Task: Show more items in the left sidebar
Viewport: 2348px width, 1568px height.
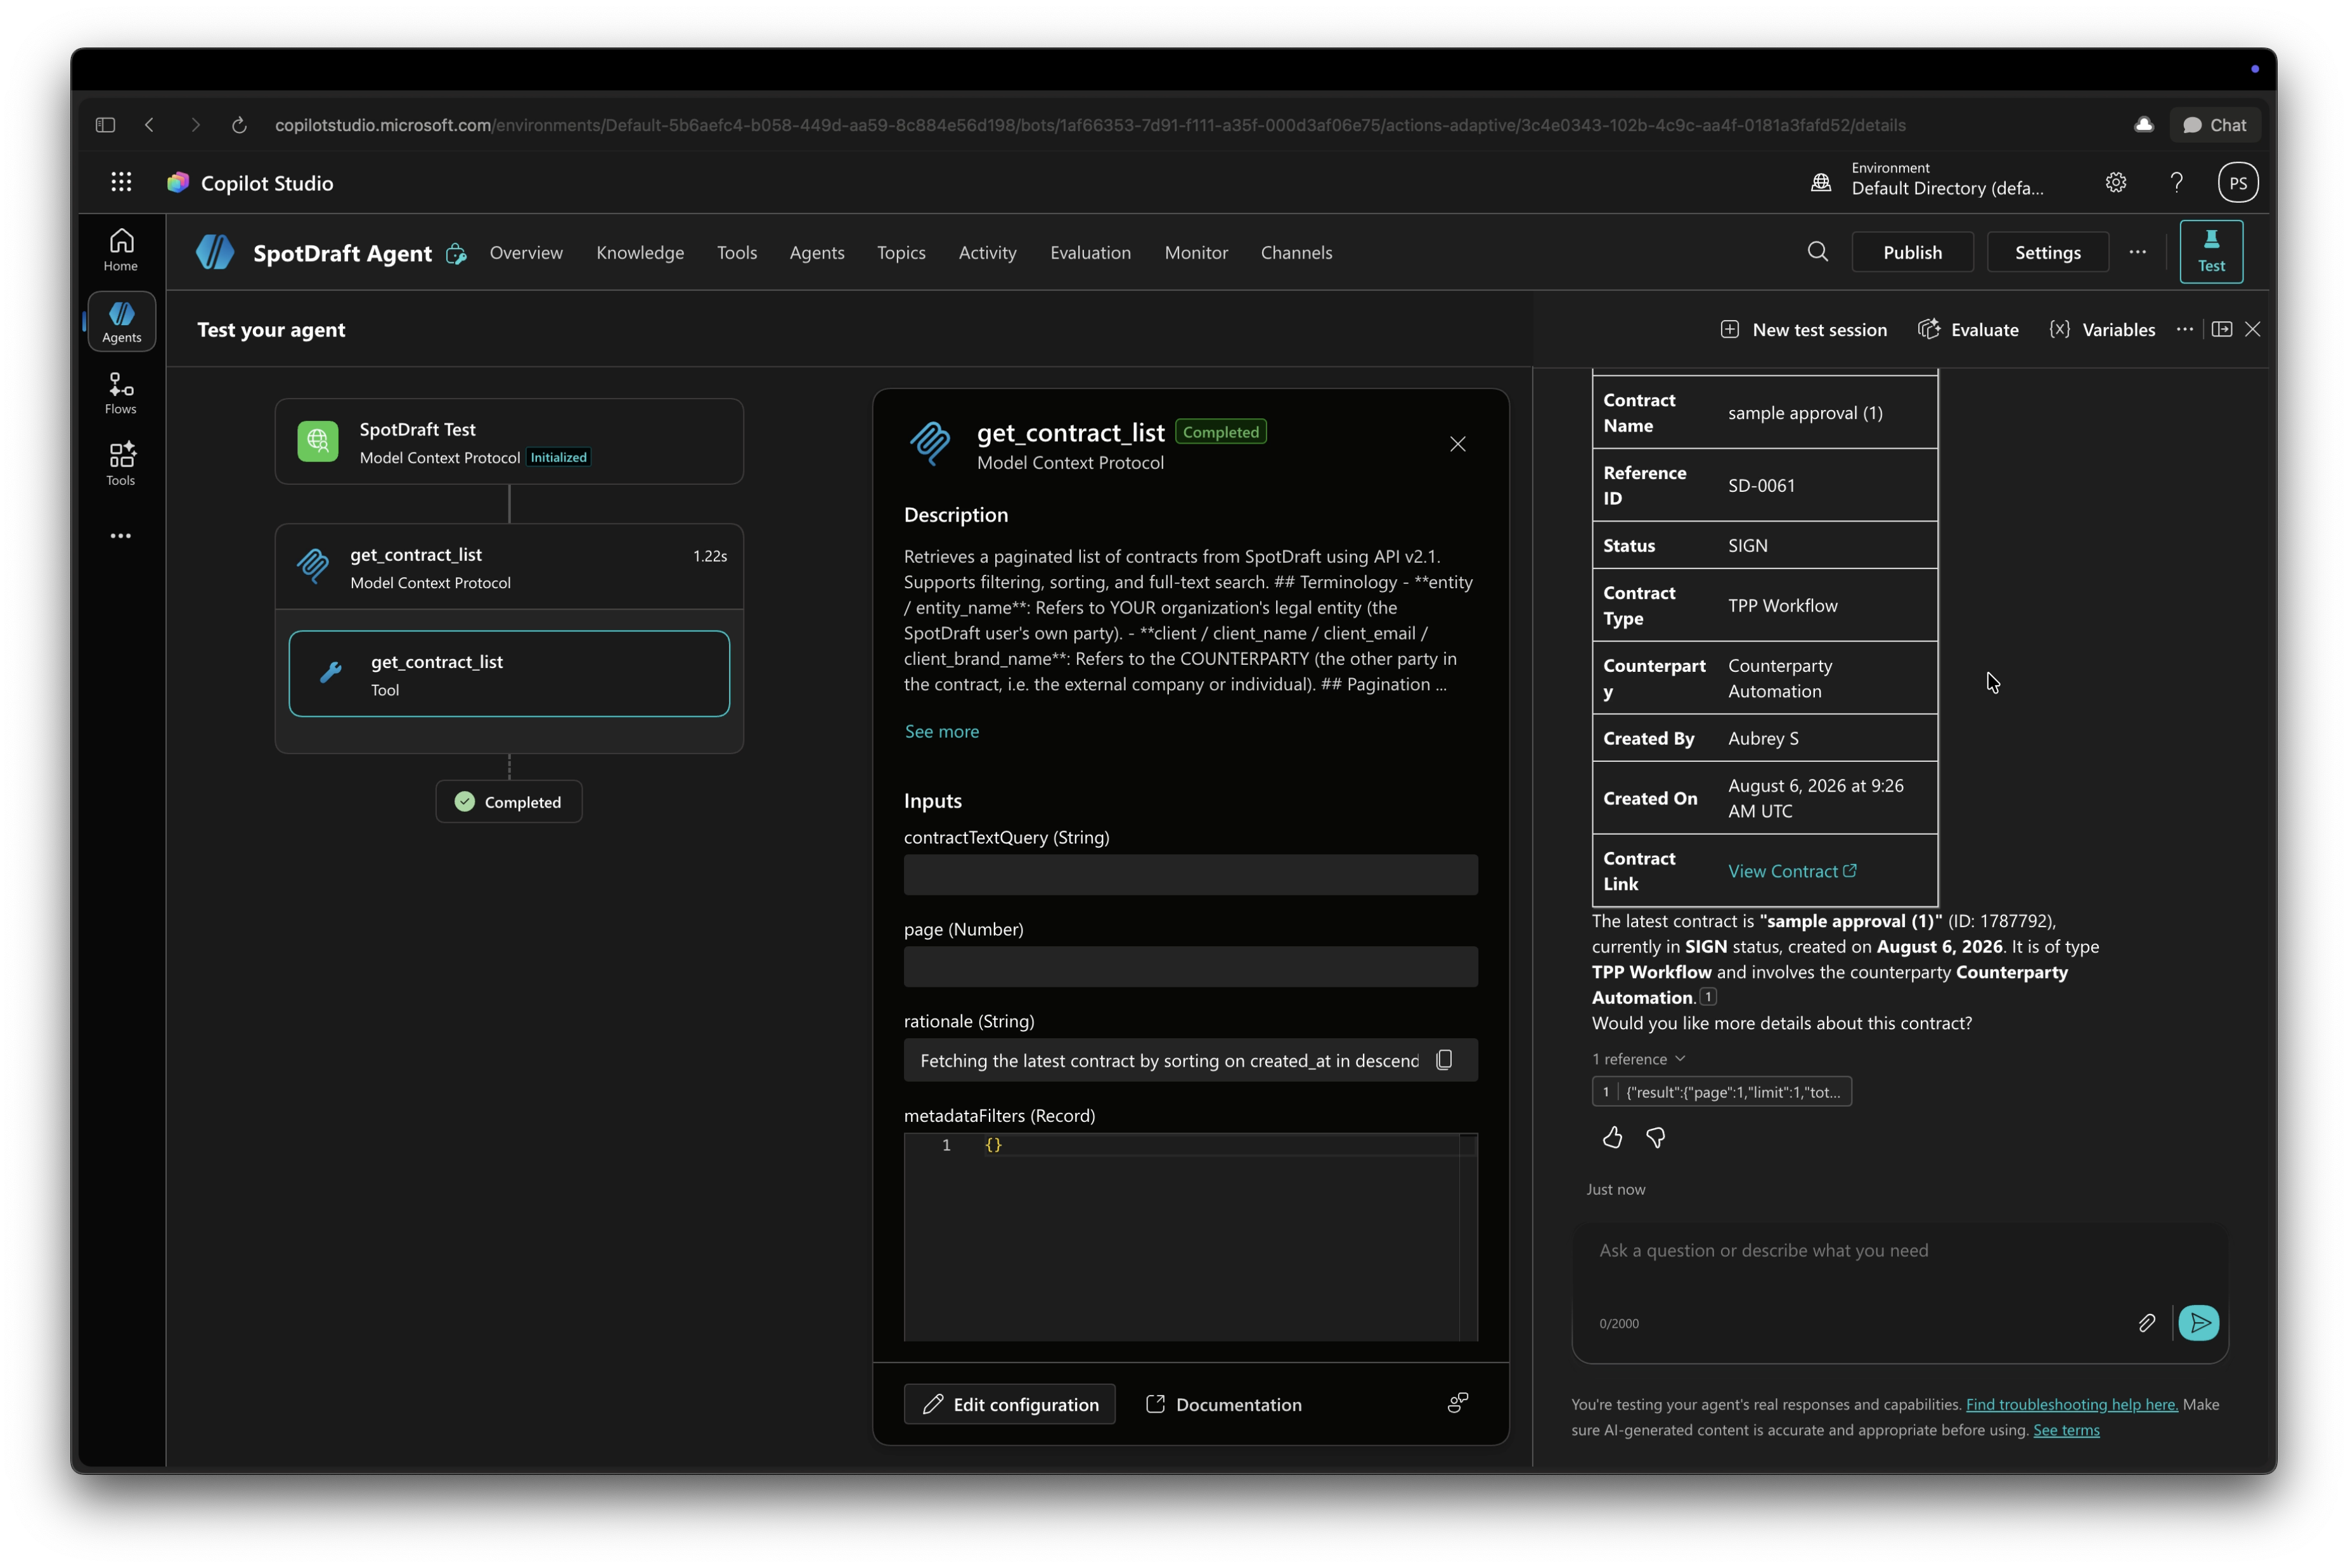Action: (121, 536)
